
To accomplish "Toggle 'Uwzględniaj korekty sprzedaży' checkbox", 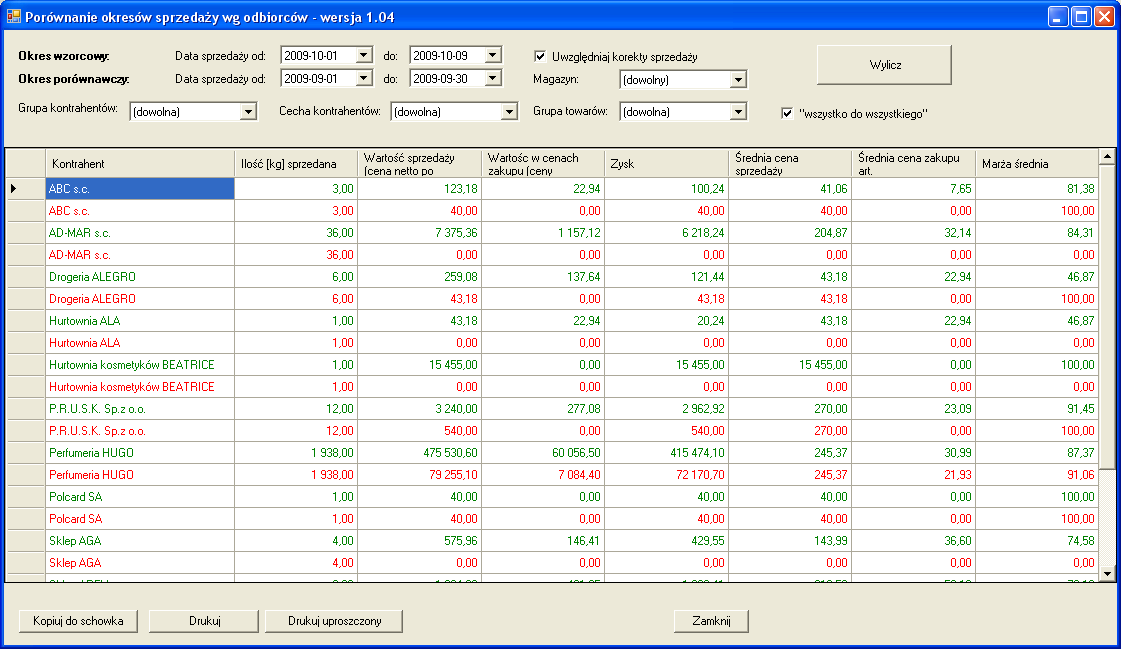I will 540,56.
